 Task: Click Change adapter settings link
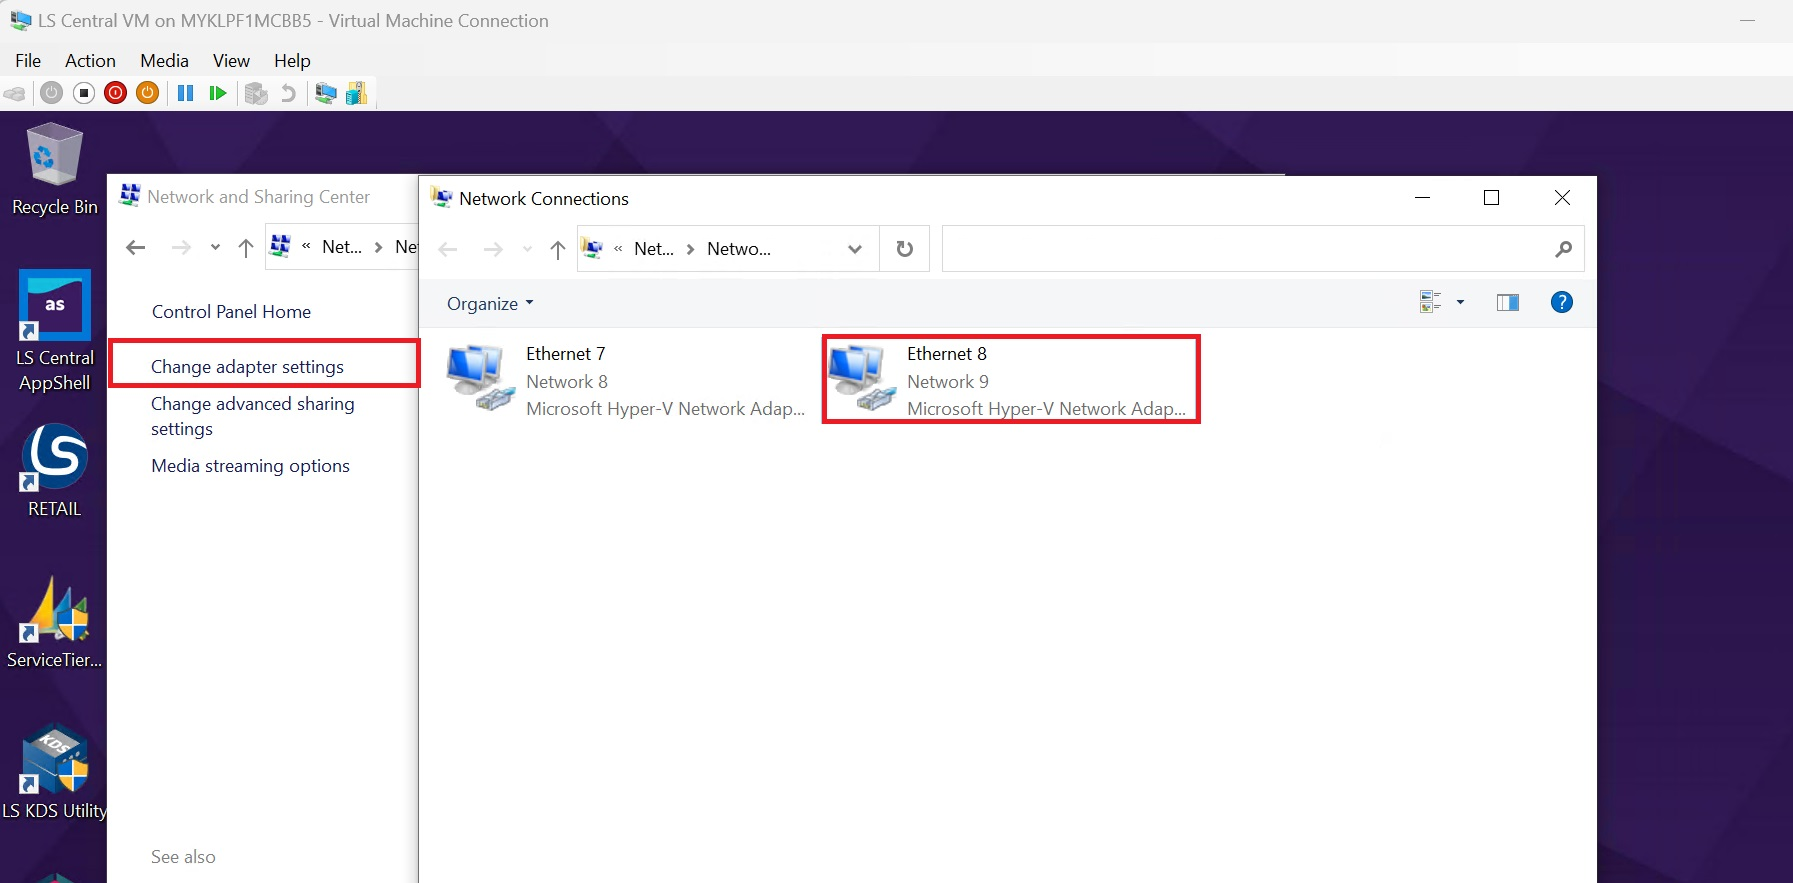(247, 367)
